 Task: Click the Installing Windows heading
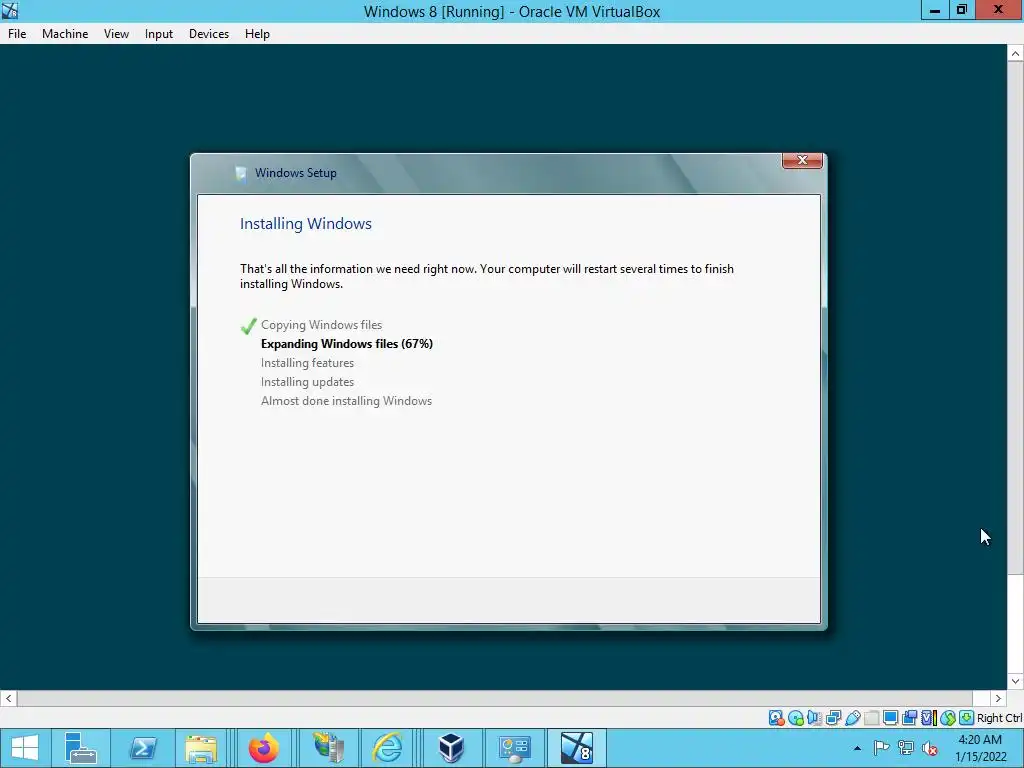click(306, 223)
